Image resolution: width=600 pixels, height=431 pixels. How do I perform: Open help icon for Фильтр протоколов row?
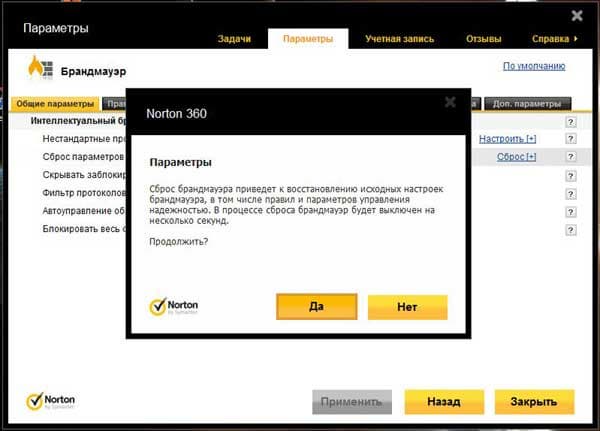click(x=571, y=194)
